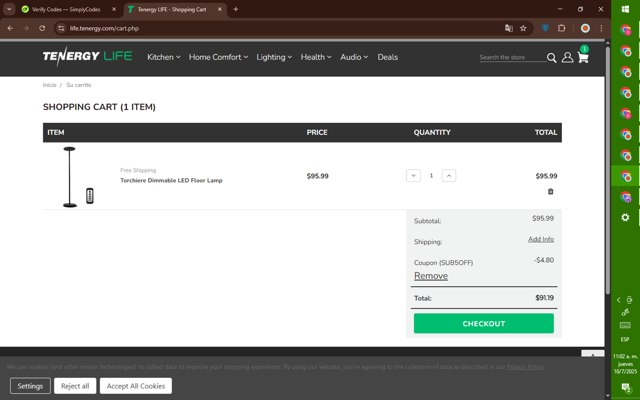Open a new browser tab
This screenshot has height=400, width=640.
tap(236, 9)
